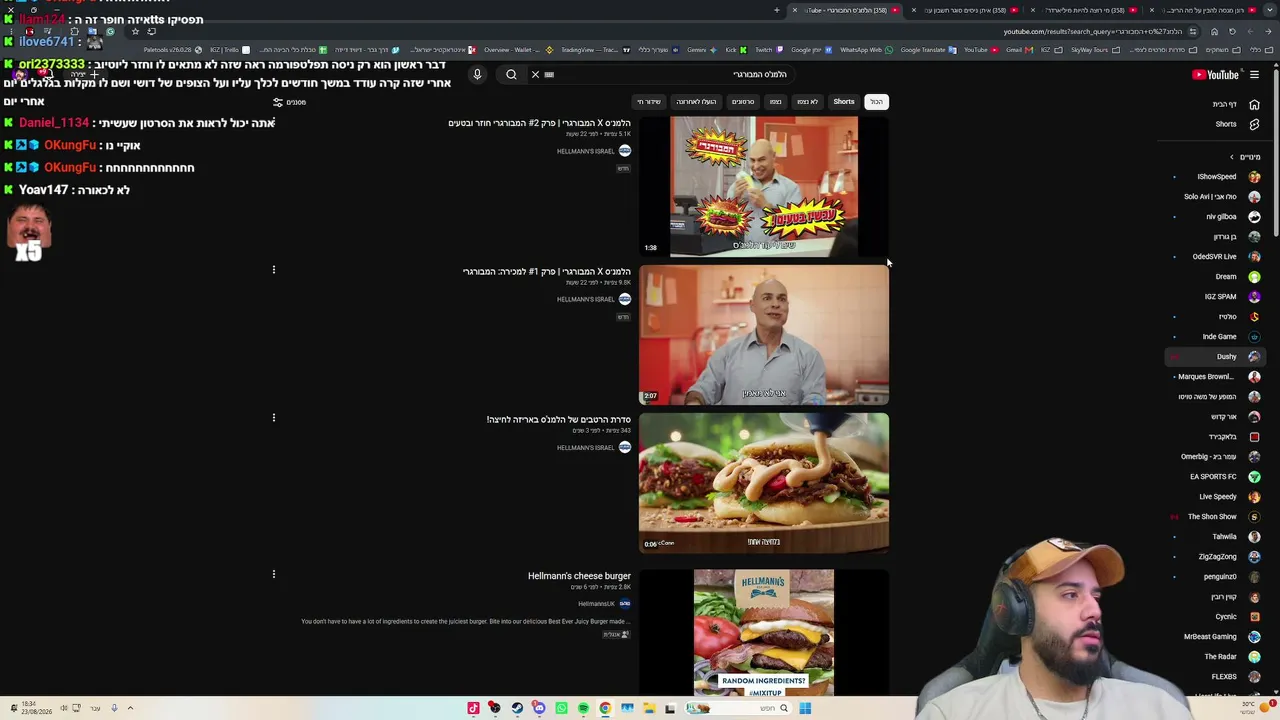This screenshot has height=720, width=1280.
Task: Open the penguinz0 subscription
Action: click(x=1217, y=577)
